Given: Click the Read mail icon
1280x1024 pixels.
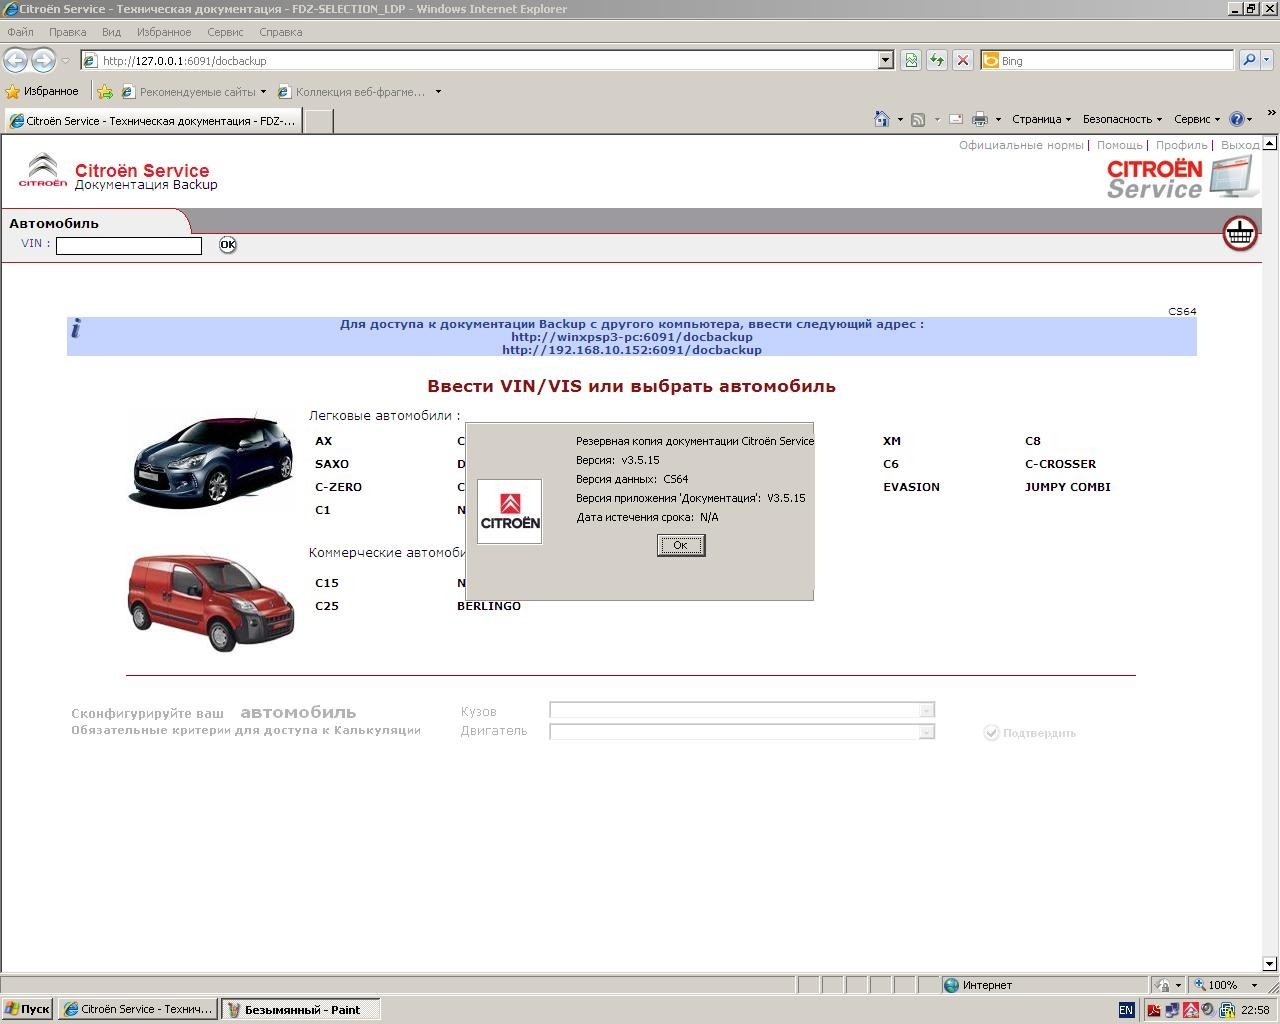Looking at the screenshot, I should tap(956, 119).
